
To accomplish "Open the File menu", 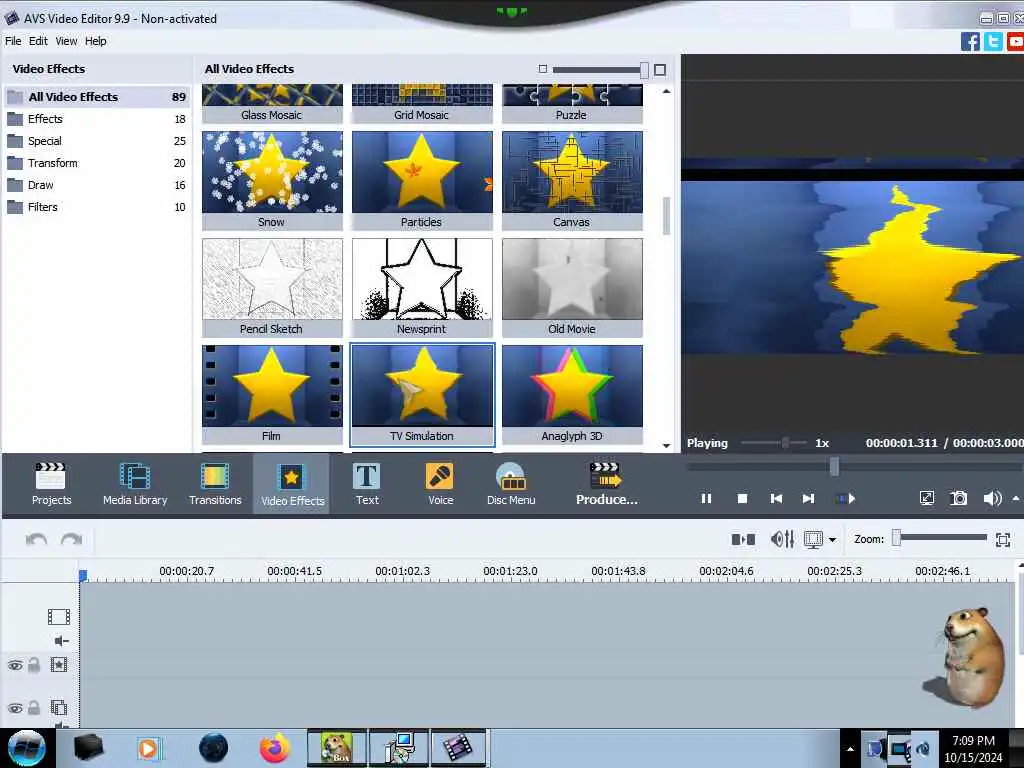I will (13, 40).
